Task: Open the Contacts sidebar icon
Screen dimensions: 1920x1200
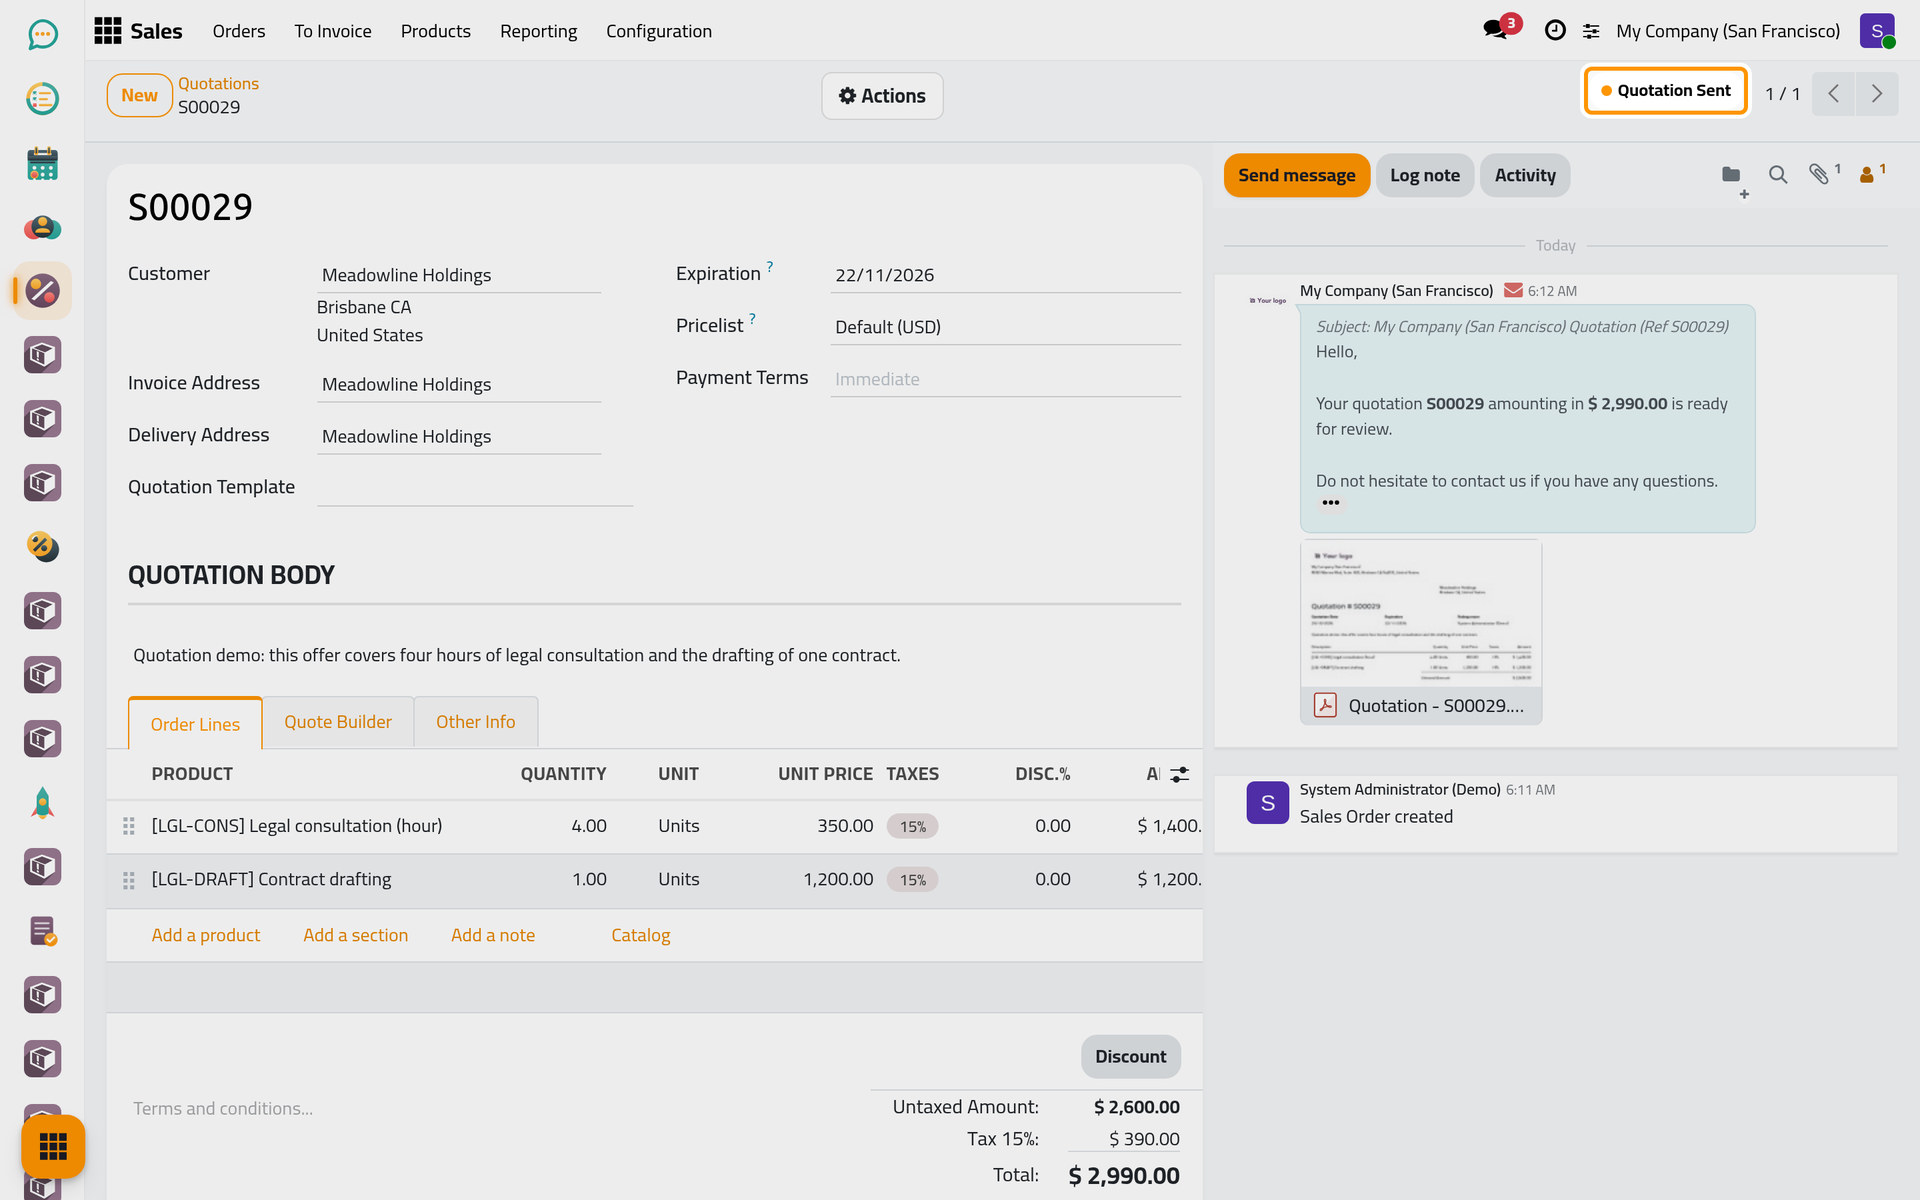Action: (x=42, y=227)
